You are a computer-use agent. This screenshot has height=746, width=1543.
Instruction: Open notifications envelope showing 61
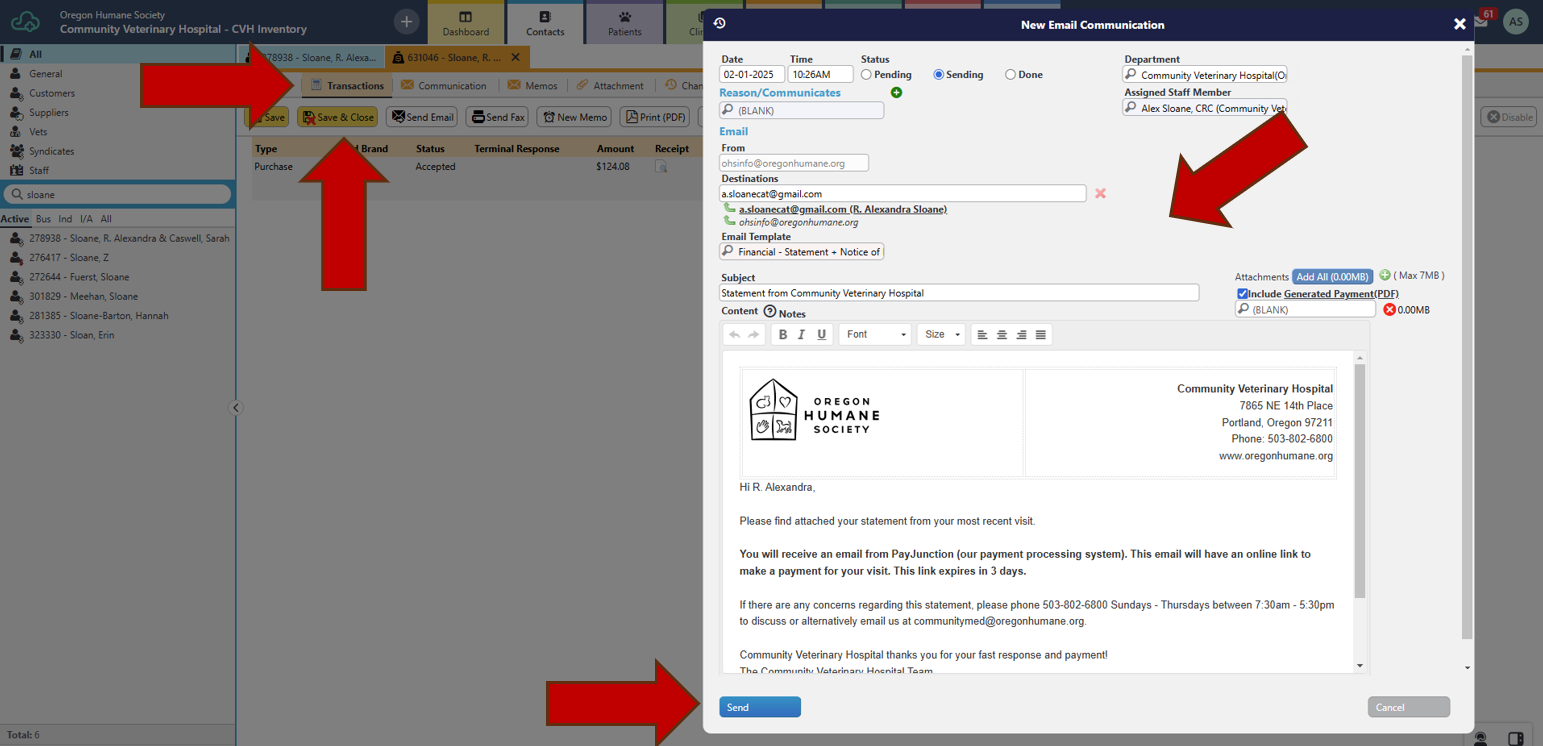tap(1481, 21)
